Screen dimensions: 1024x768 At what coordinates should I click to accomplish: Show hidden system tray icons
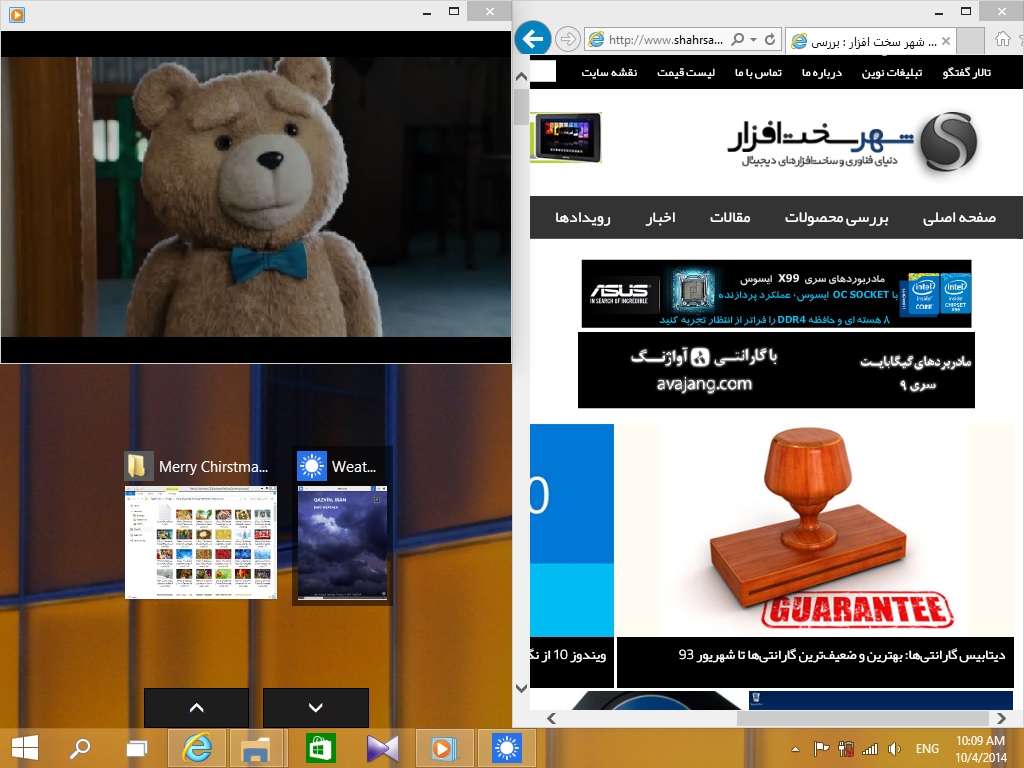(x=795, y=749)
